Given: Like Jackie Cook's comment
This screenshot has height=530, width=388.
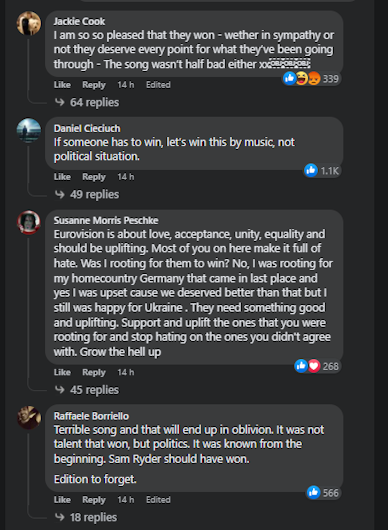Looking at the screenshot, I should click(x=62, y=85).
